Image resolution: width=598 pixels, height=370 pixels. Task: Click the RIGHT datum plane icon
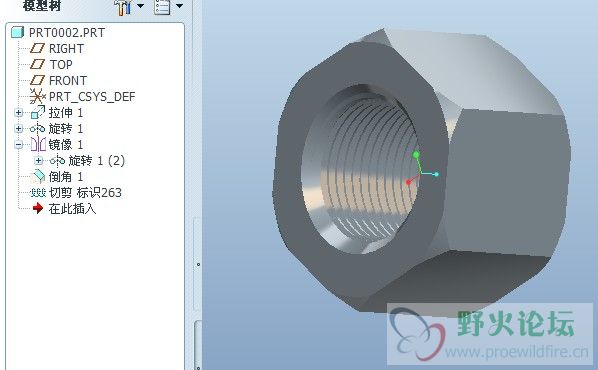[x=37, y=48]
